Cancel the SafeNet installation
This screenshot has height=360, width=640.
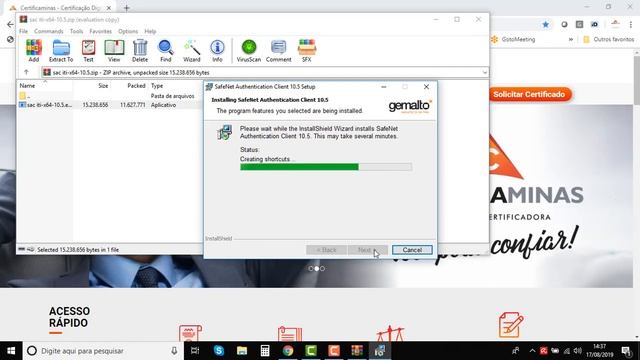tap(412, 250)
